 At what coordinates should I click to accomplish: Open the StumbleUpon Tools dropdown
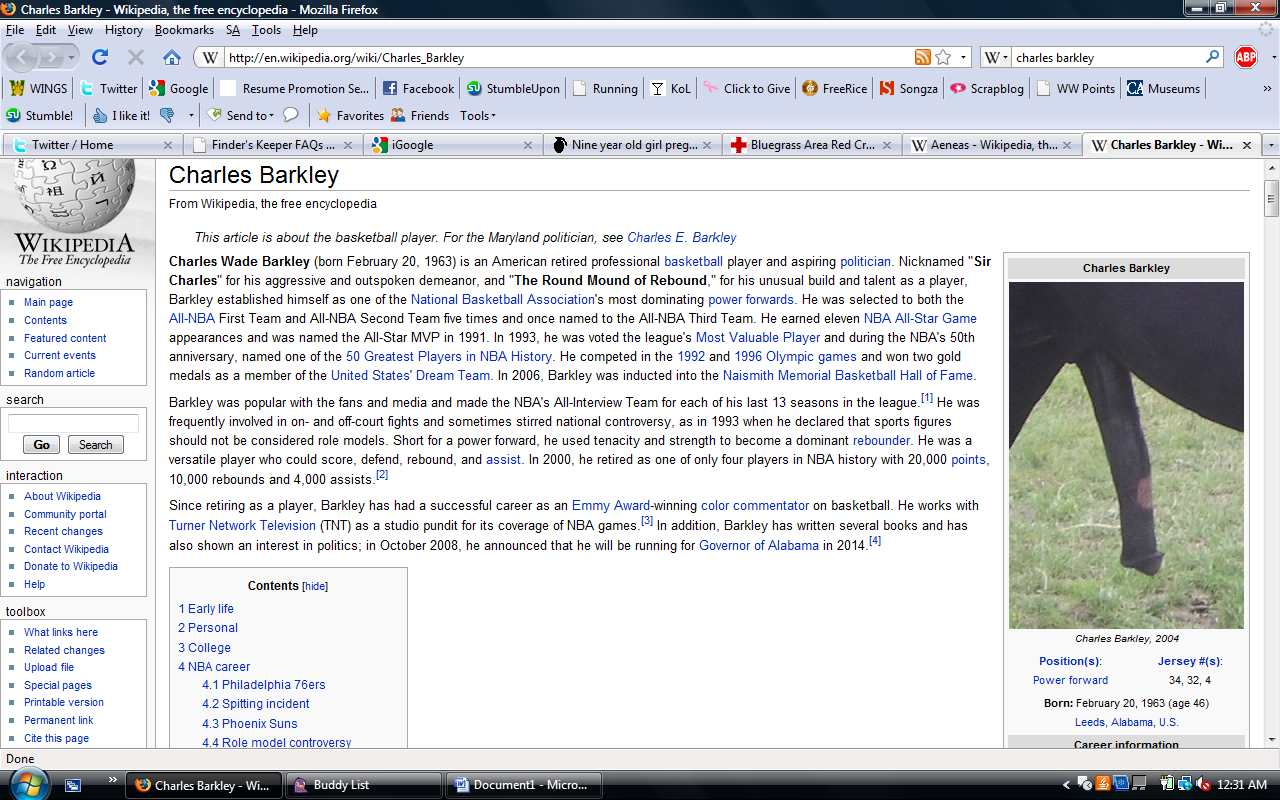[479, 115]
